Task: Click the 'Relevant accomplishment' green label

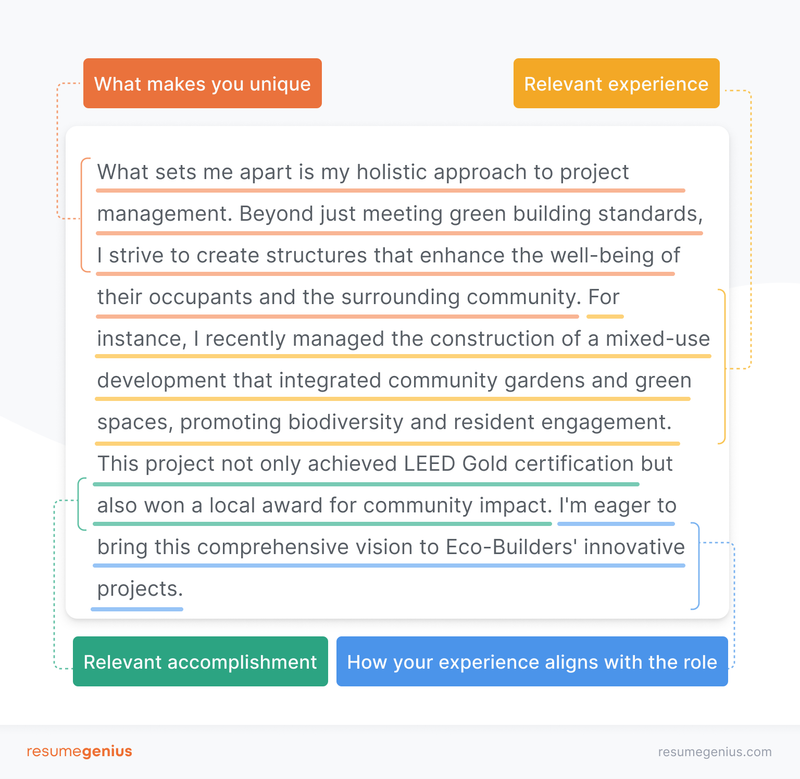Action: tap(200, 662)
